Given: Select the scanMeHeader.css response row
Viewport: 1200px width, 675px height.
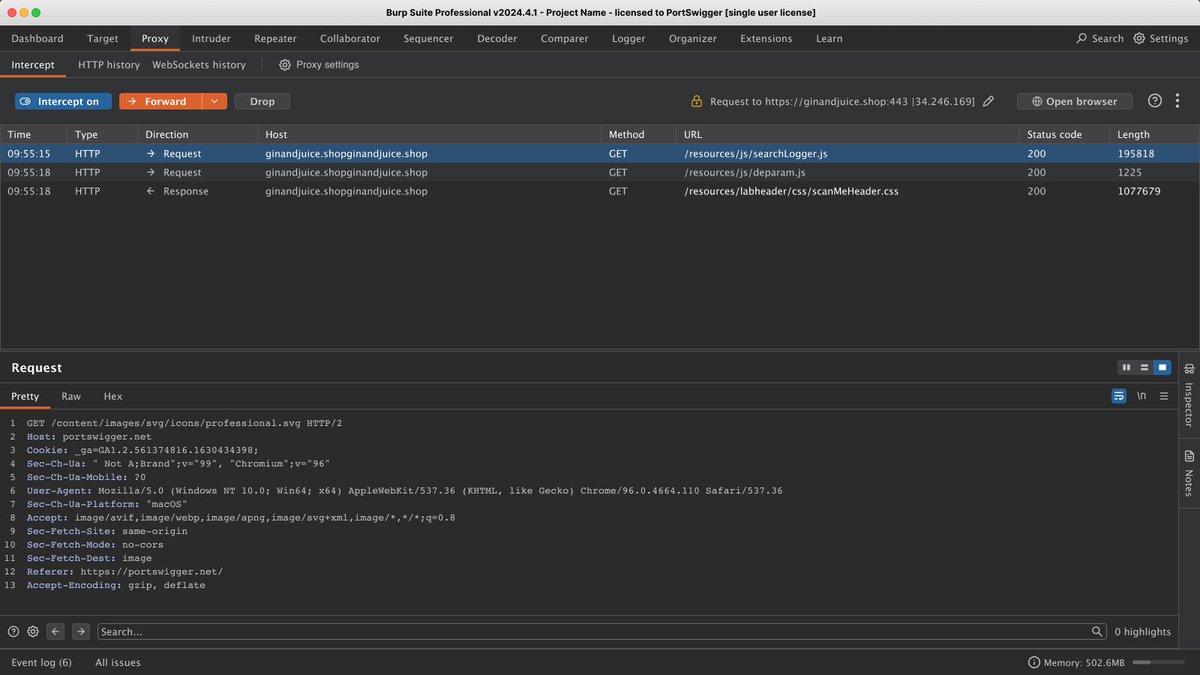Looking at the screenshot, I should [600, 191].
